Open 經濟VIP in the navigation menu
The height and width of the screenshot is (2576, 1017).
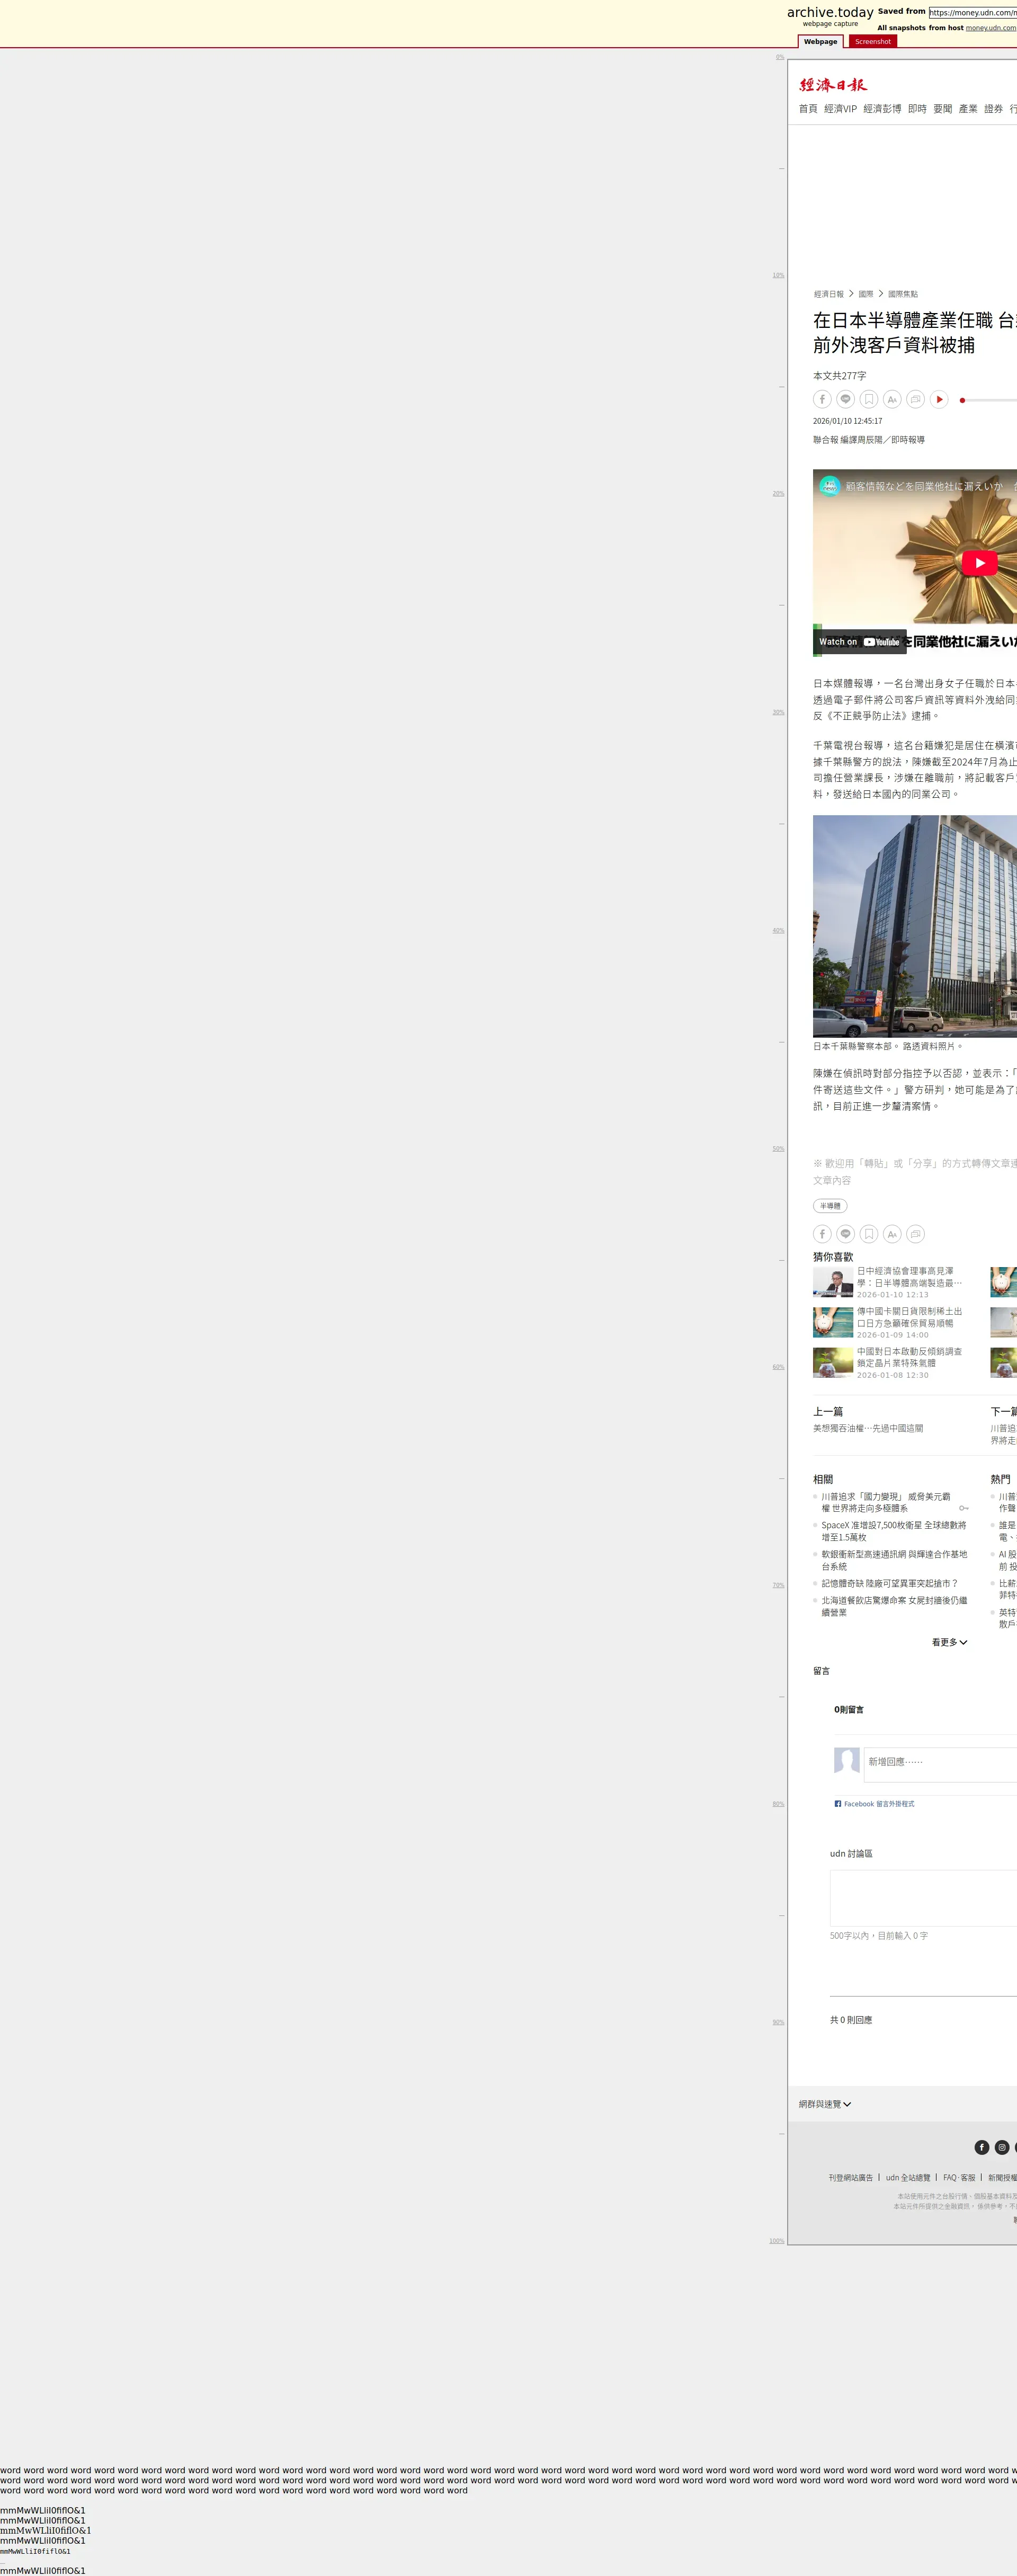tap(840, 109)
